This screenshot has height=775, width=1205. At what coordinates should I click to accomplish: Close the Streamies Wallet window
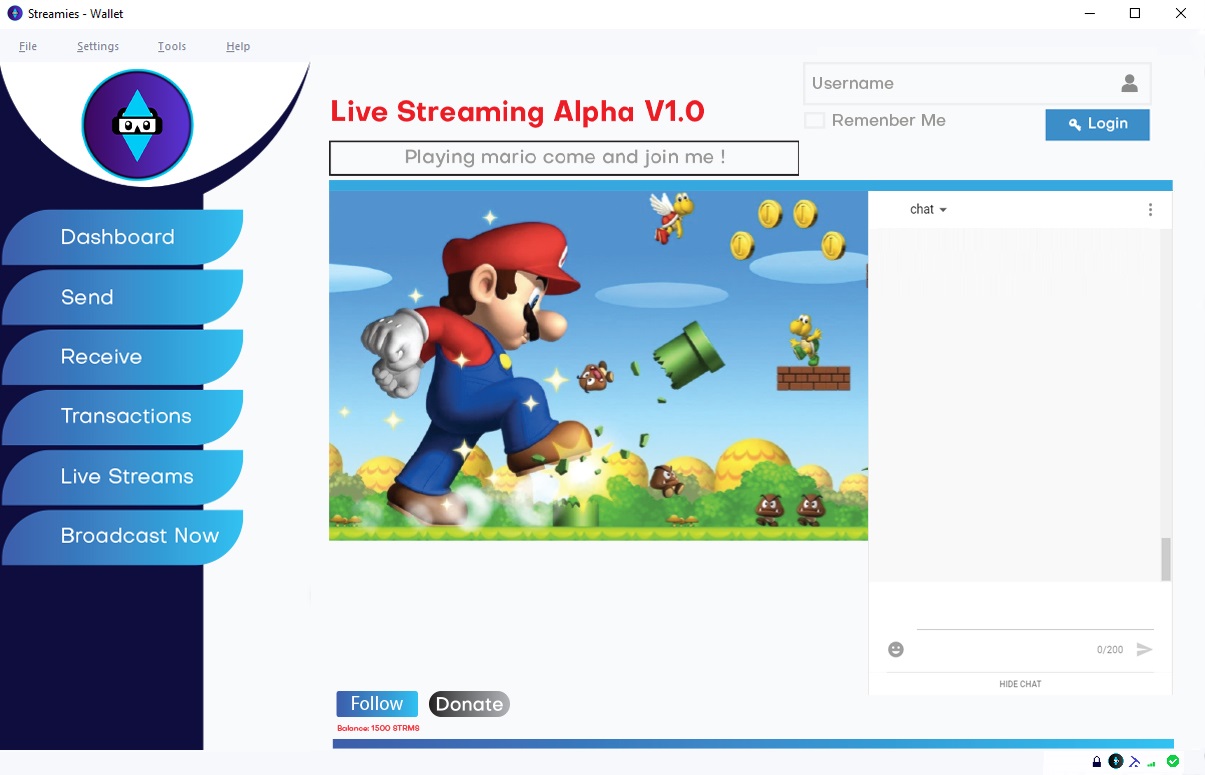tap(1180, 14)
